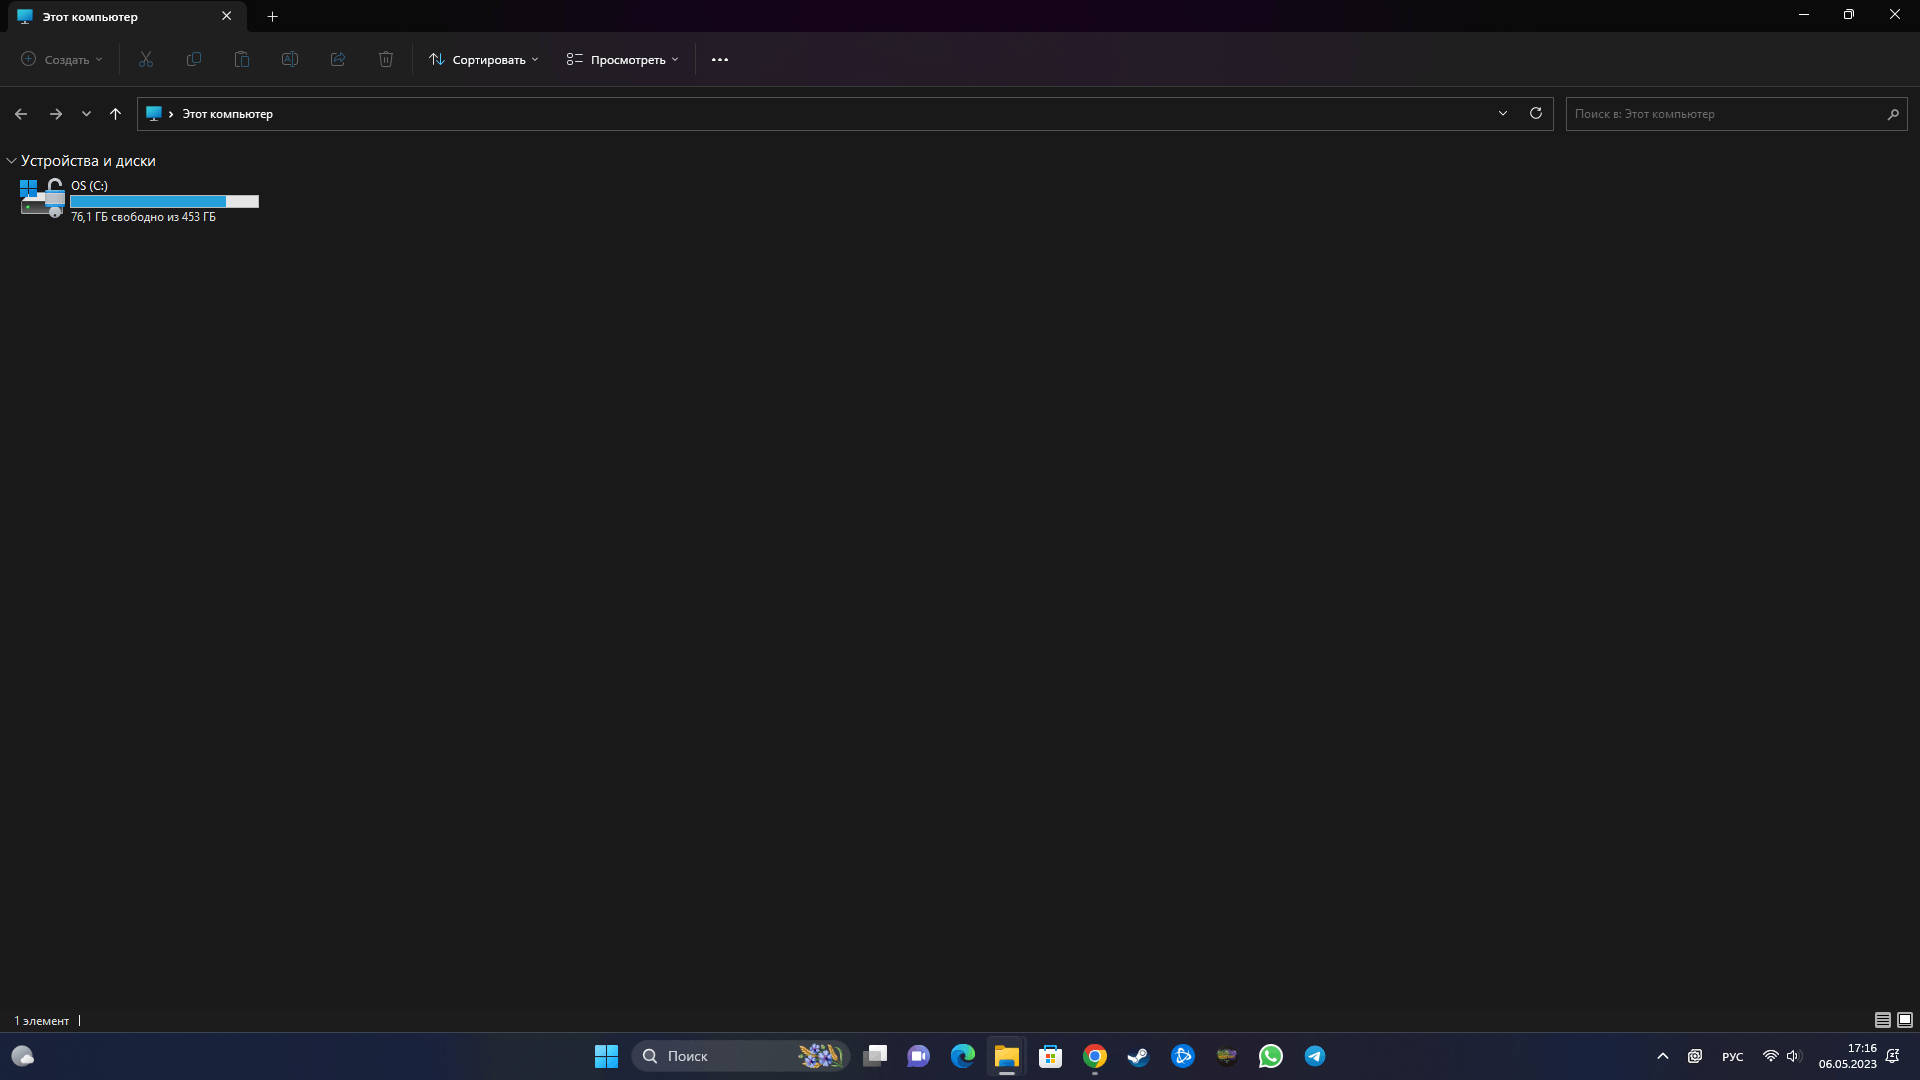Open the three-dot more options menu
This screenshot has width=1920, height=1080.
pyautogui.click(x=720, y=60)
